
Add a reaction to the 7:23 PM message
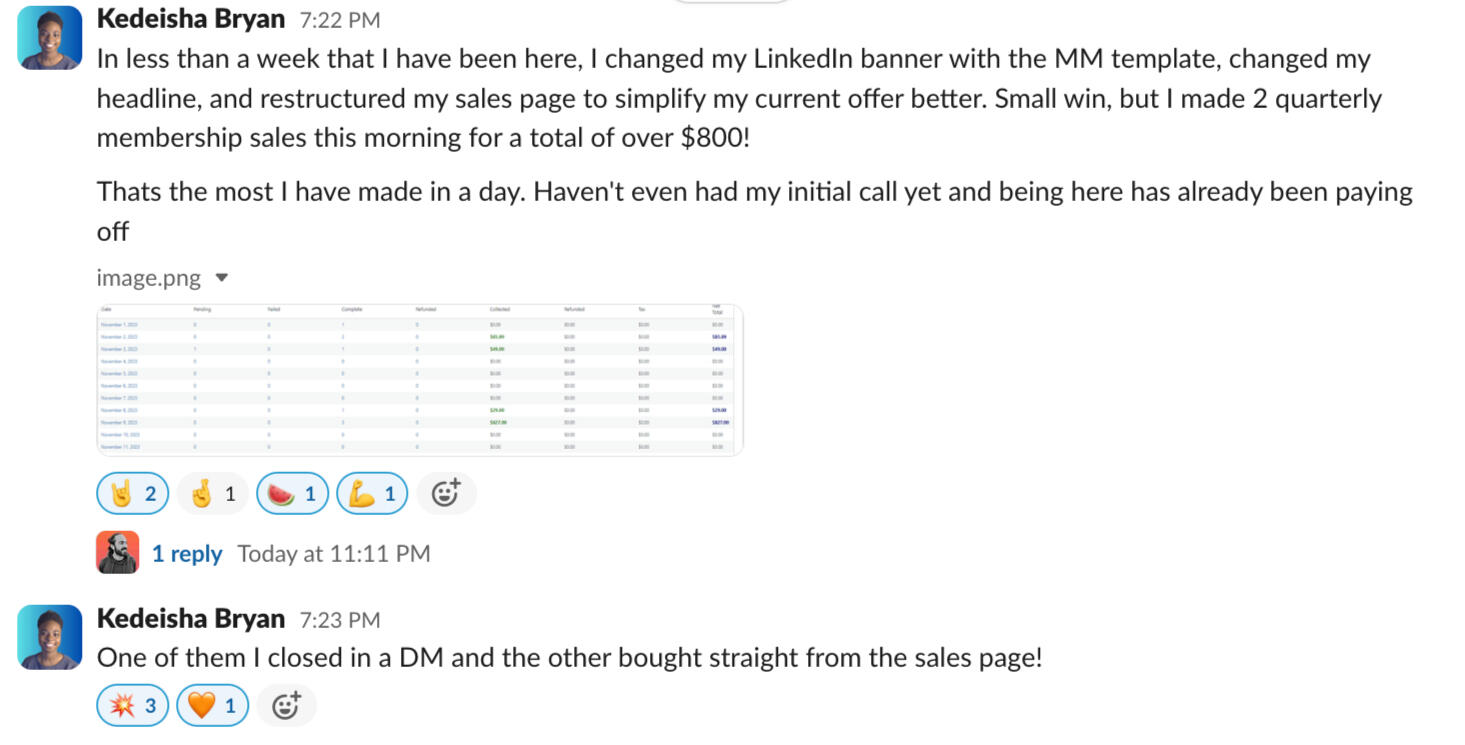(x=286, y=706)
